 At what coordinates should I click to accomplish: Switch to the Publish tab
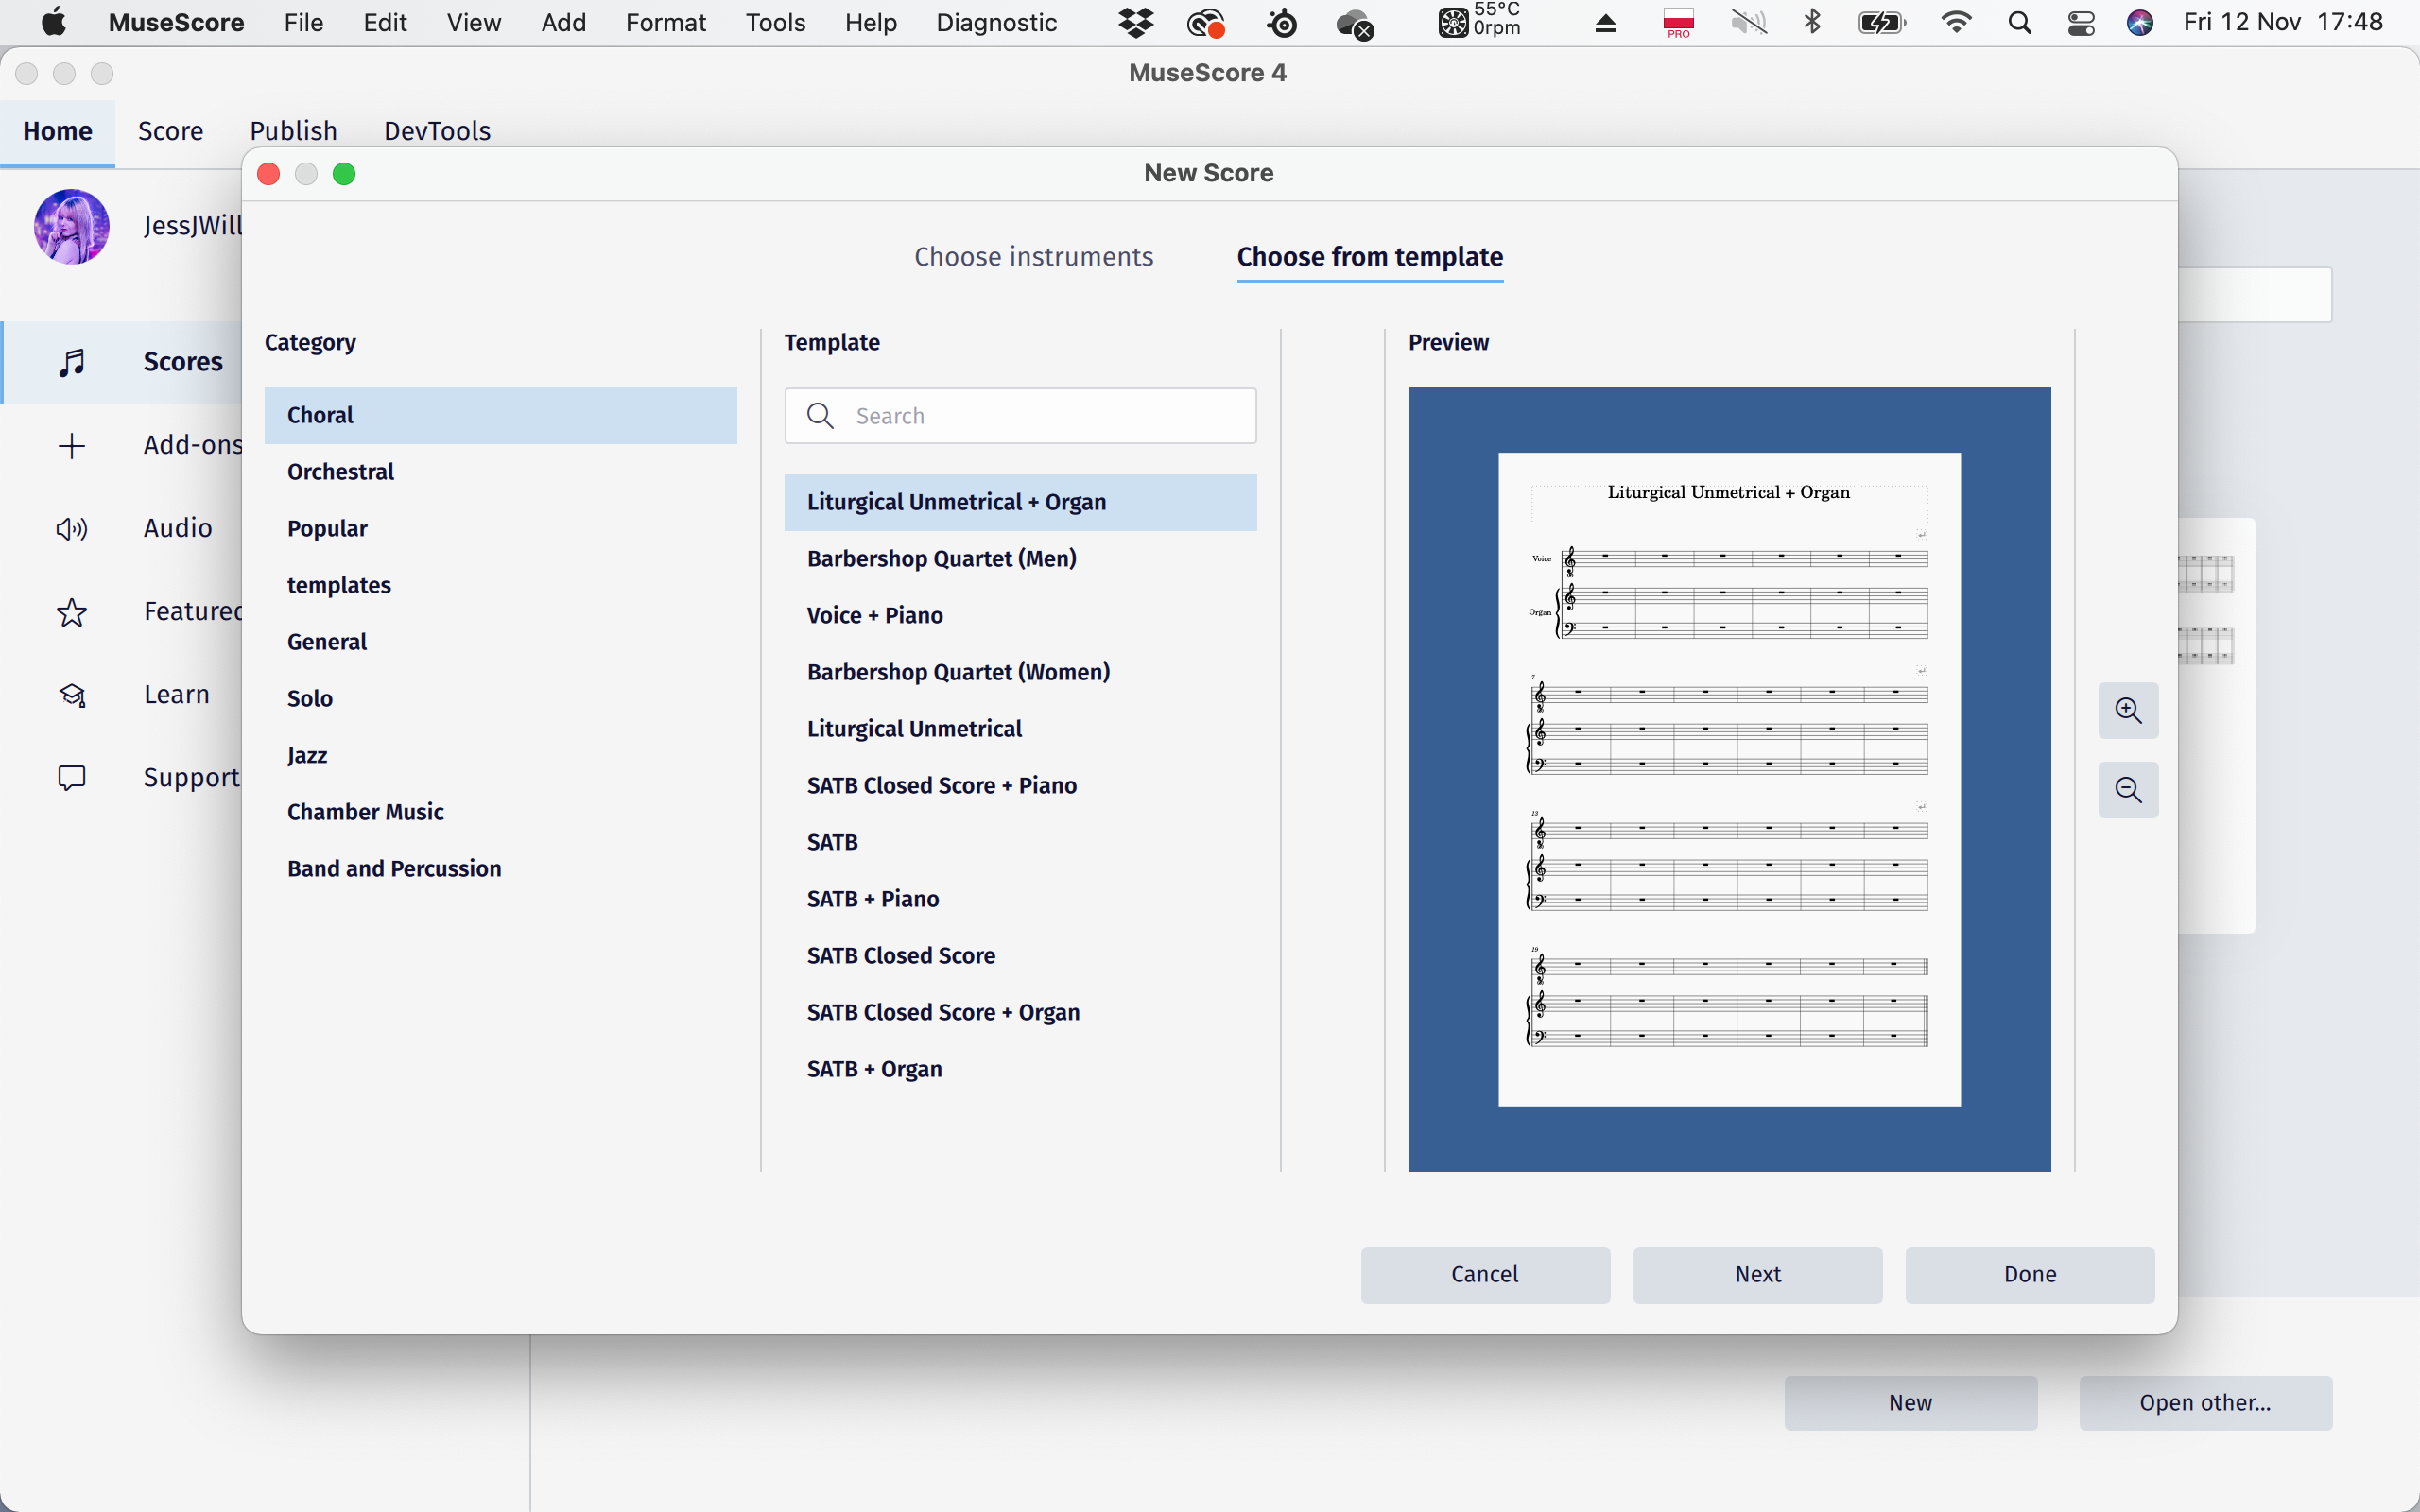click(x=292, y=130)
